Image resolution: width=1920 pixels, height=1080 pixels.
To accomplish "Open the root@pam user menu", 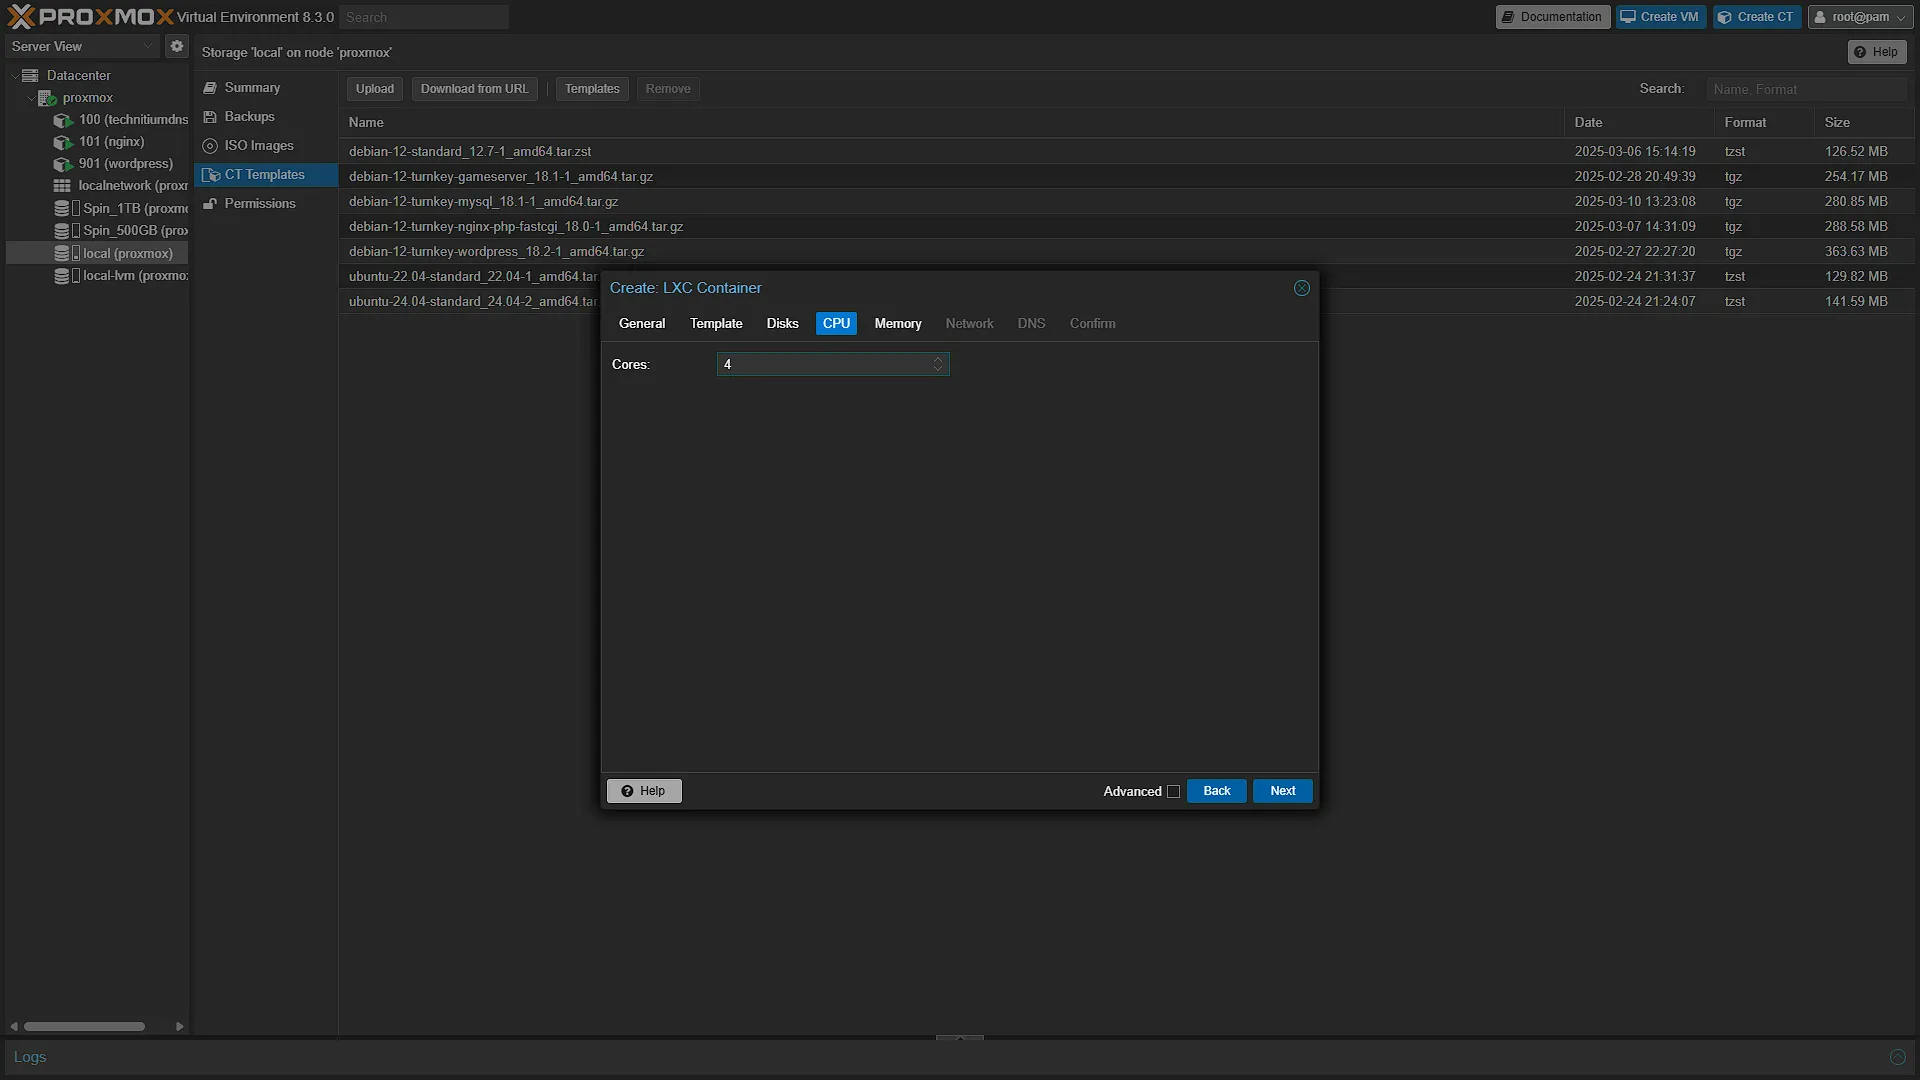I will click(x=1860, y=17).
